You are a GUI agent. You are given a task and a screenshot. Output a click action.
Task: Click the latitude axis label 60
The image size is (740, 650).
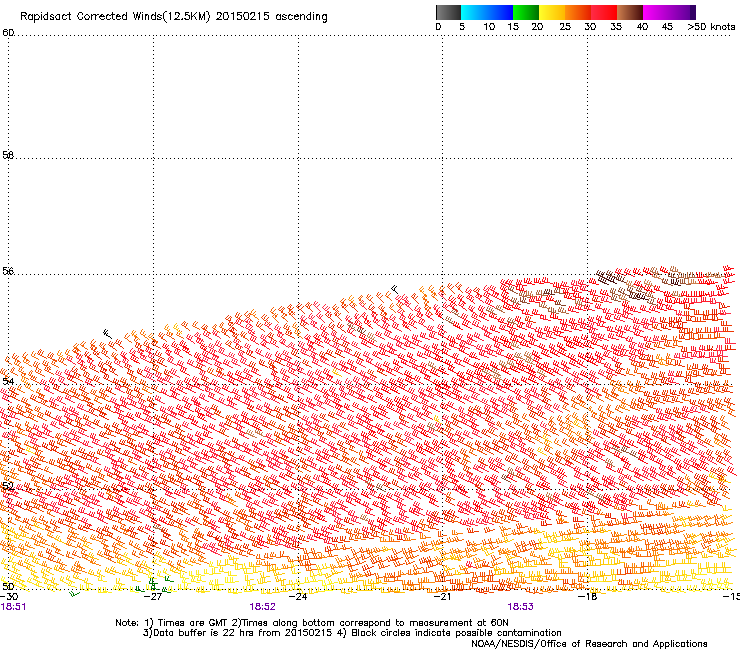(8, 33)
